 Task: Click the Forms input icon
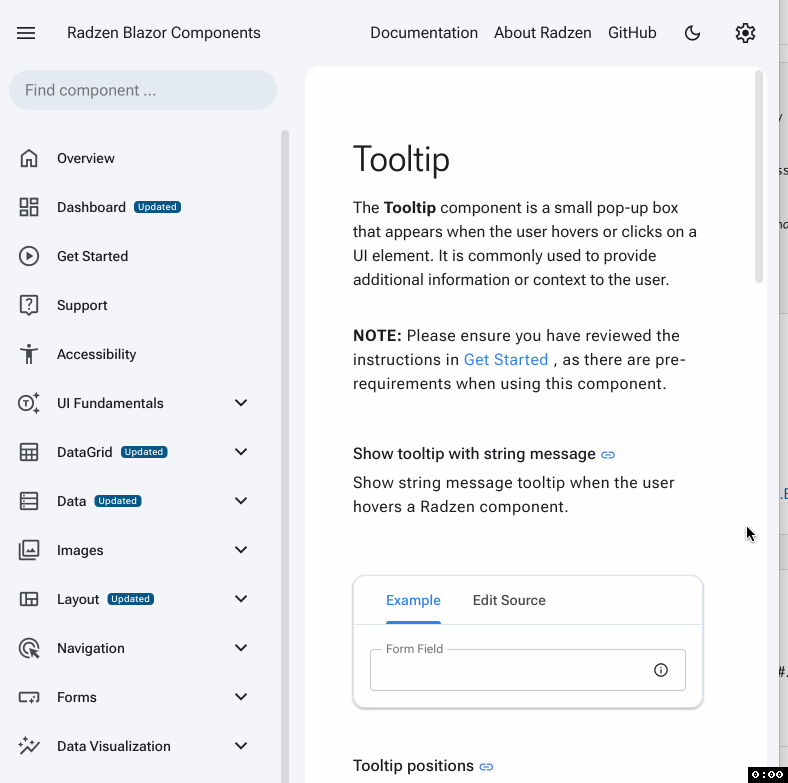coord(29,697)
